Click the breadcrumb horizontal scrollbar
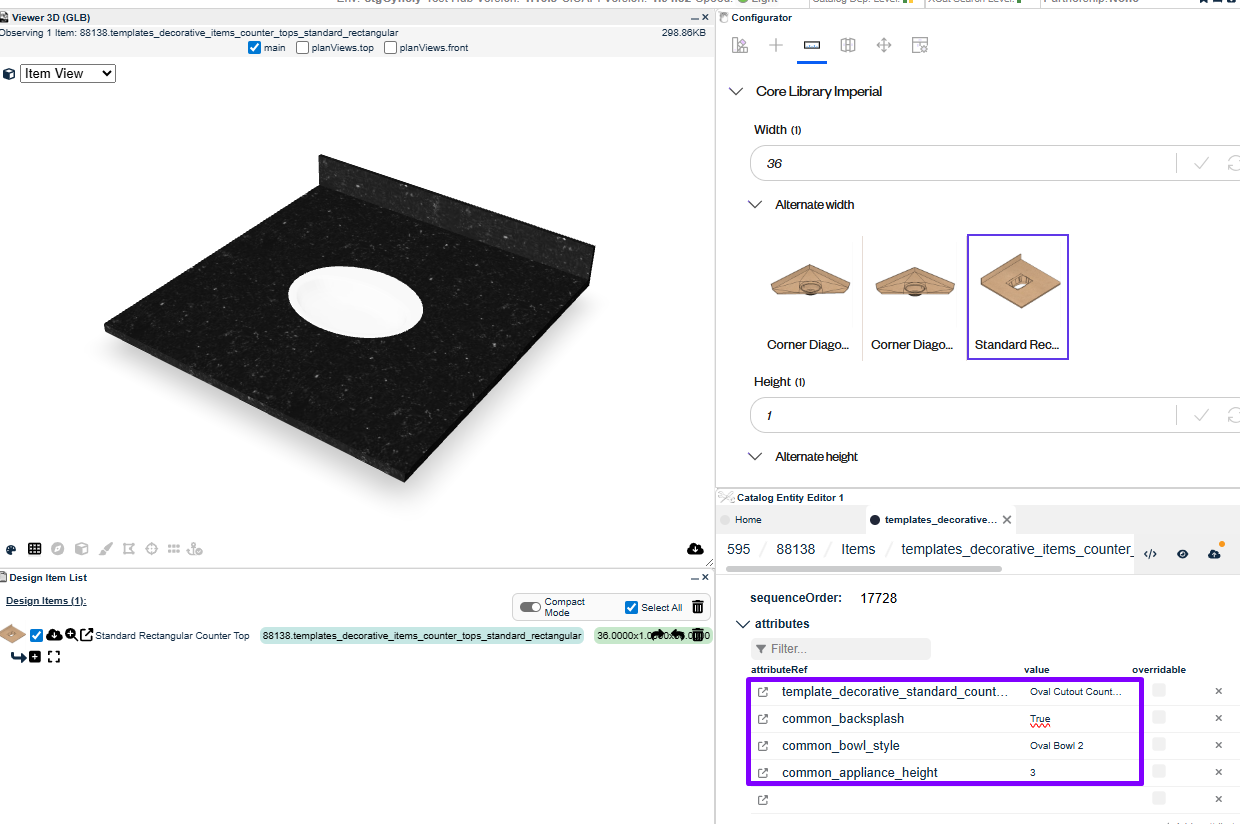1240x824 pixels. (864, 569)
